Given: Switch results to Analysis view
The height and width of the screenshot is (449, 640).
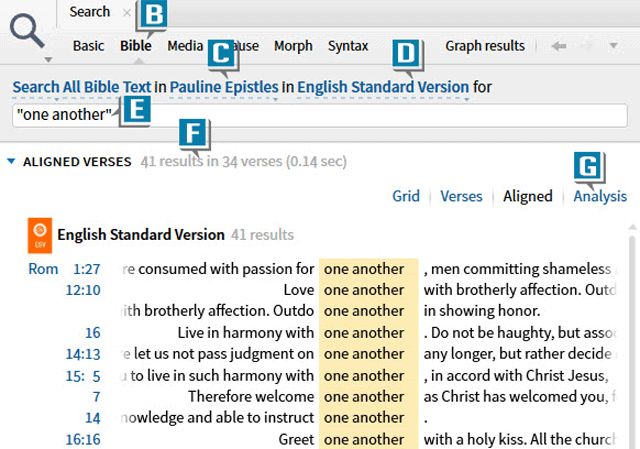Looking at the screenshot, I should [x=600, y=197].
